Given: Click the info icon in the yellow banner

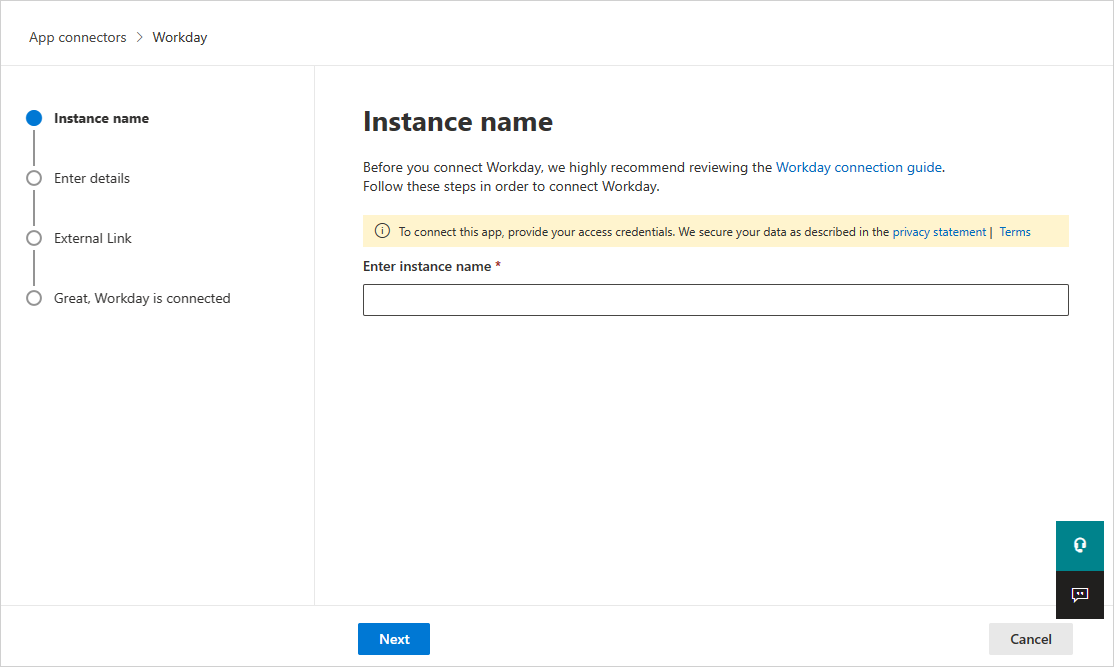Looking at the screenshot, I should pyautogui.click(x=382, y=230).
